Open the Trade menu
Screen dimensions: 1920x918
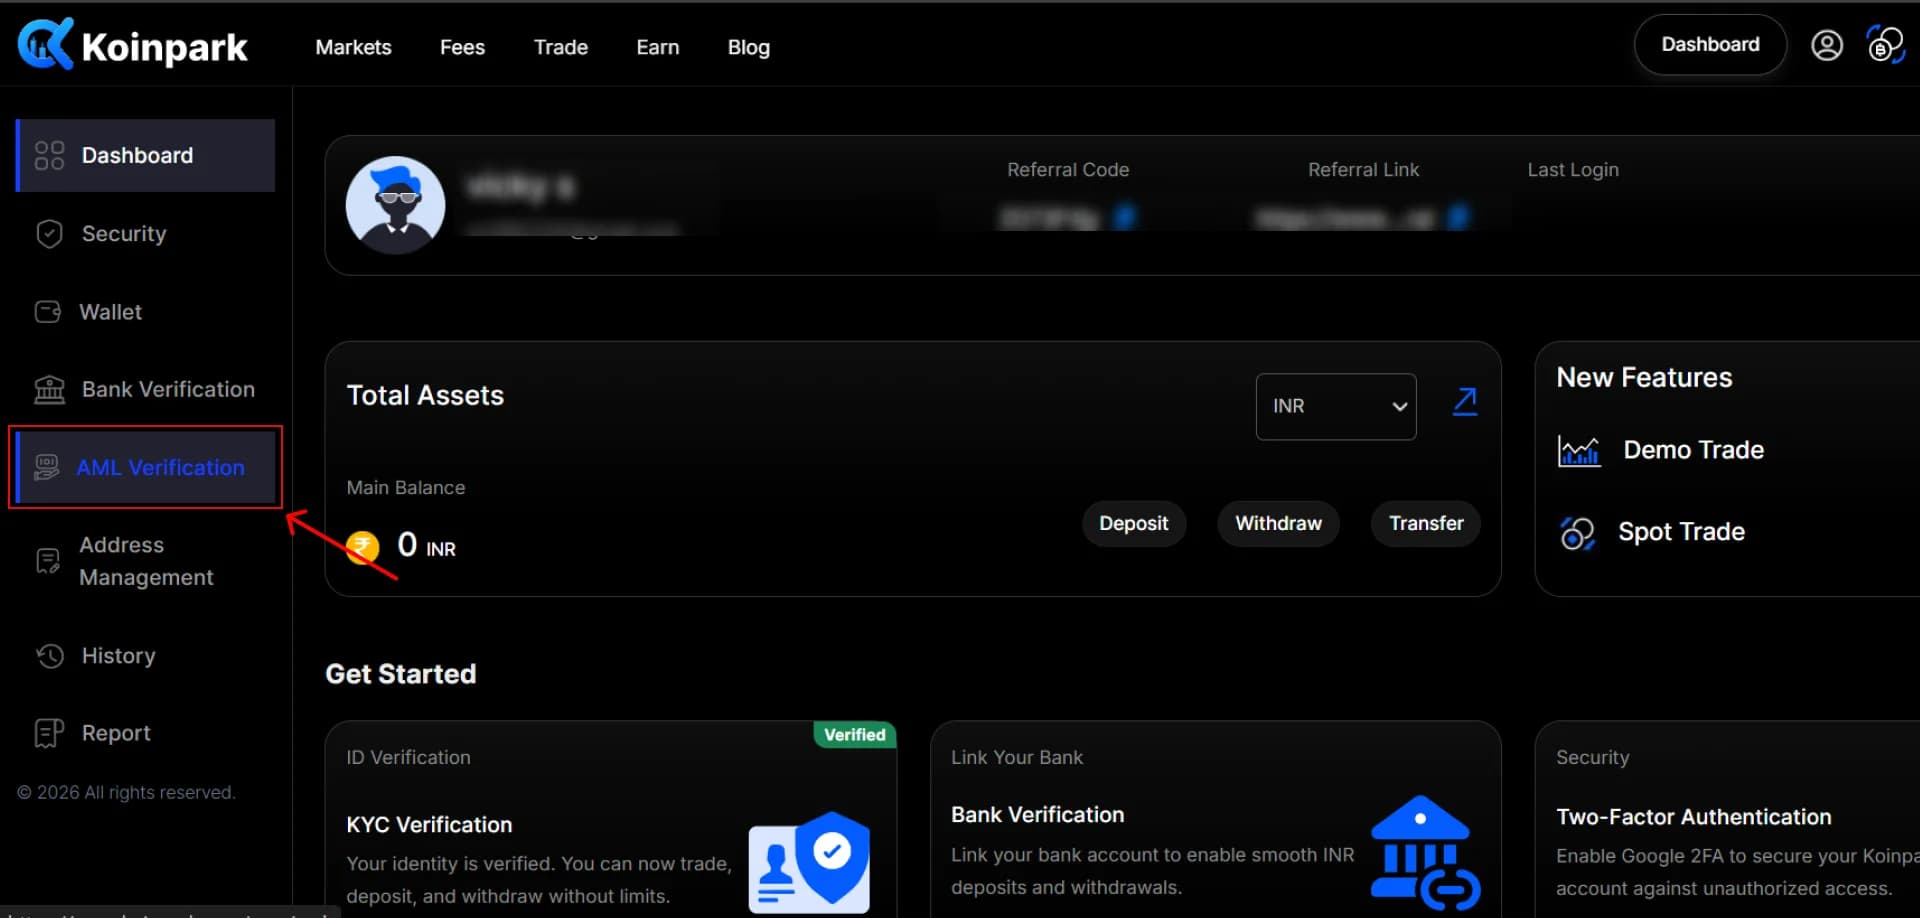point(561,47)
